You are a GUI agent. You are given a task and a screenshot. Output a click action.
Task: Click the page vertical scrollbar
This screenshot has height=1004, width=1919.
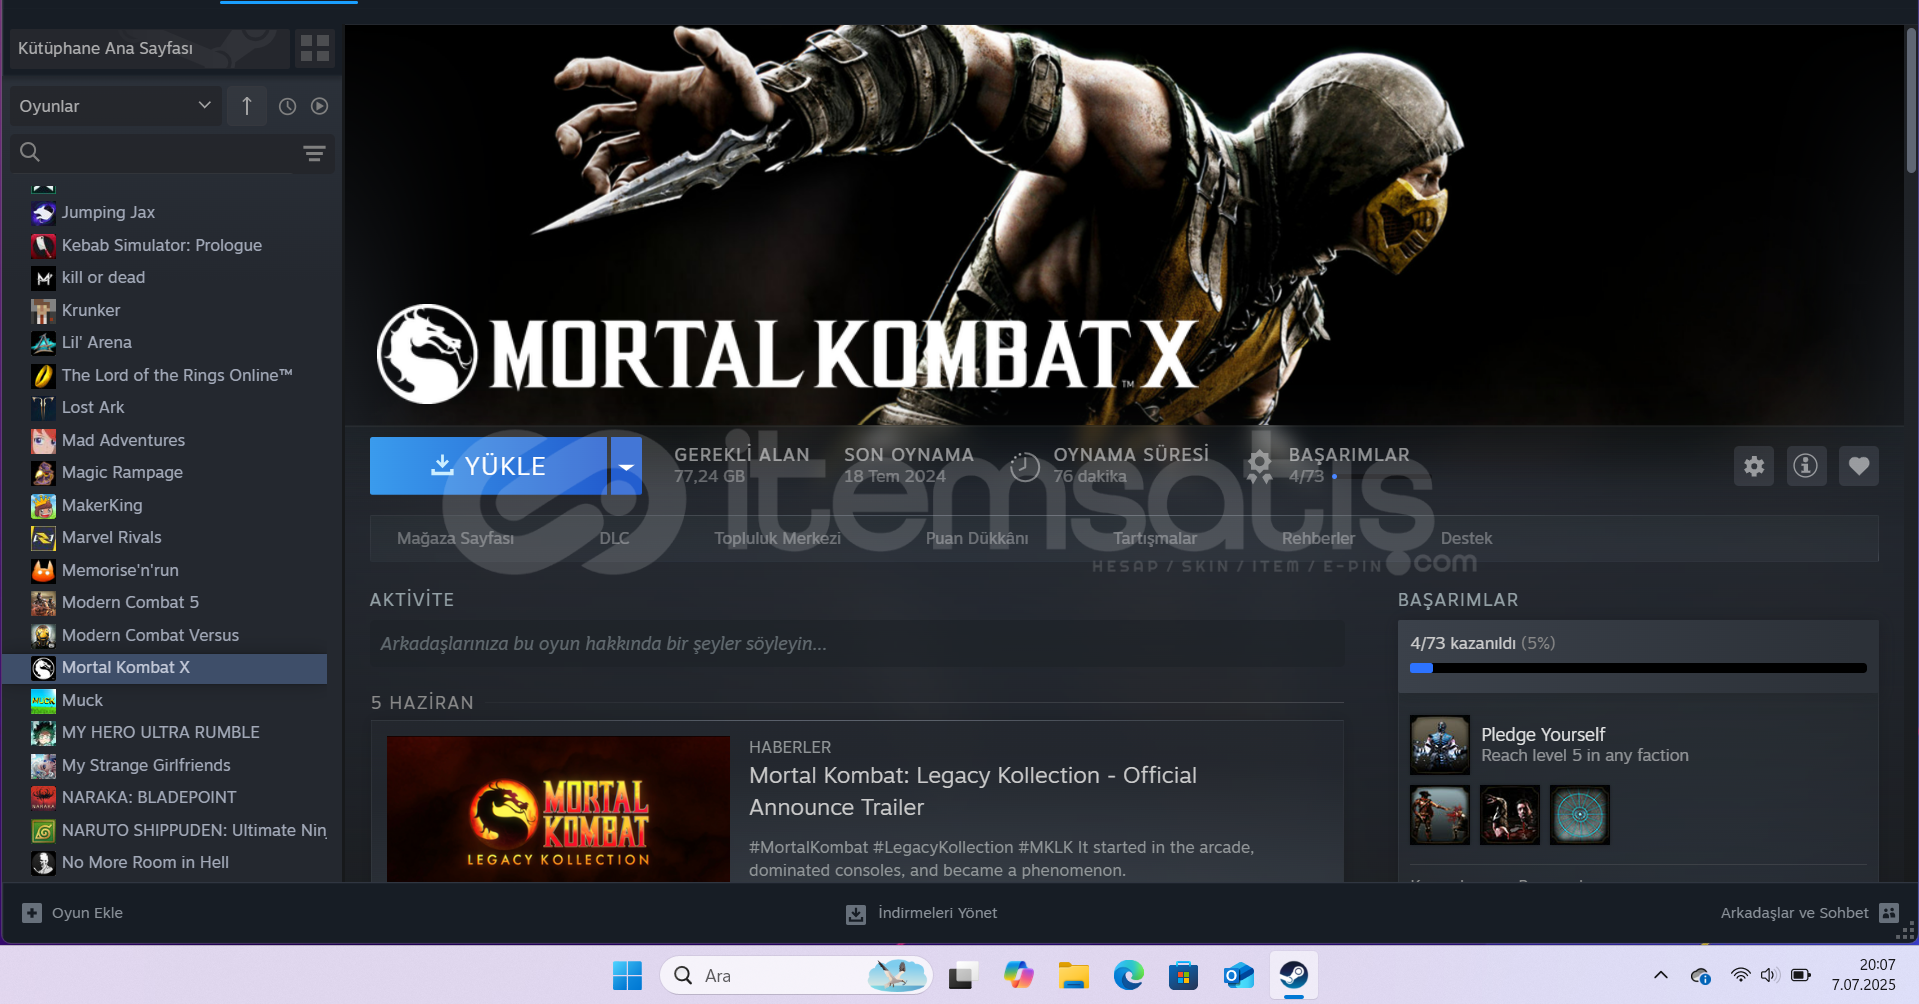click(x=1911, y=100)
